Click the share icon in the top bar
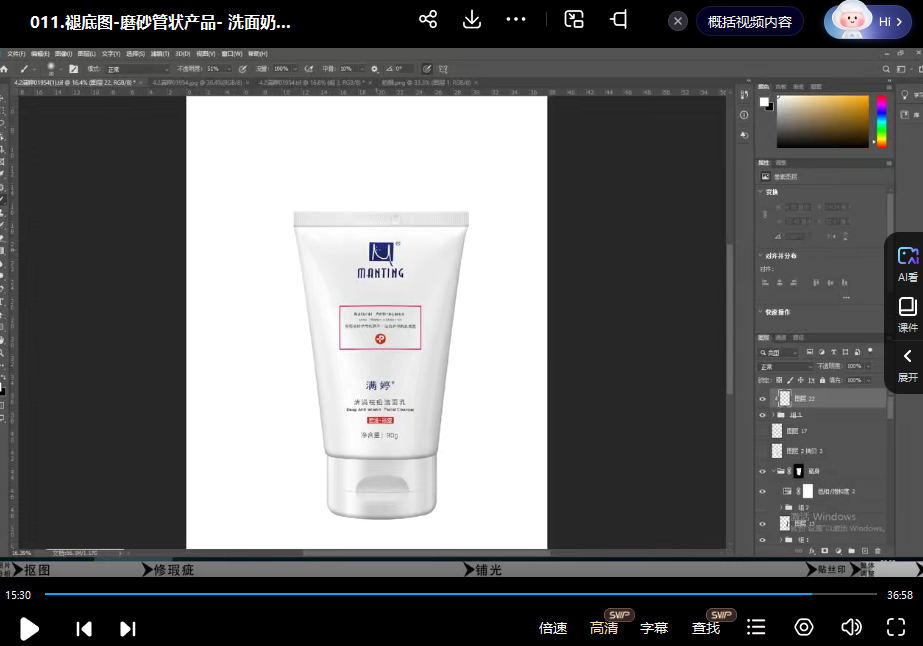This screenshot has width=923, height=646. pos(428,20)
